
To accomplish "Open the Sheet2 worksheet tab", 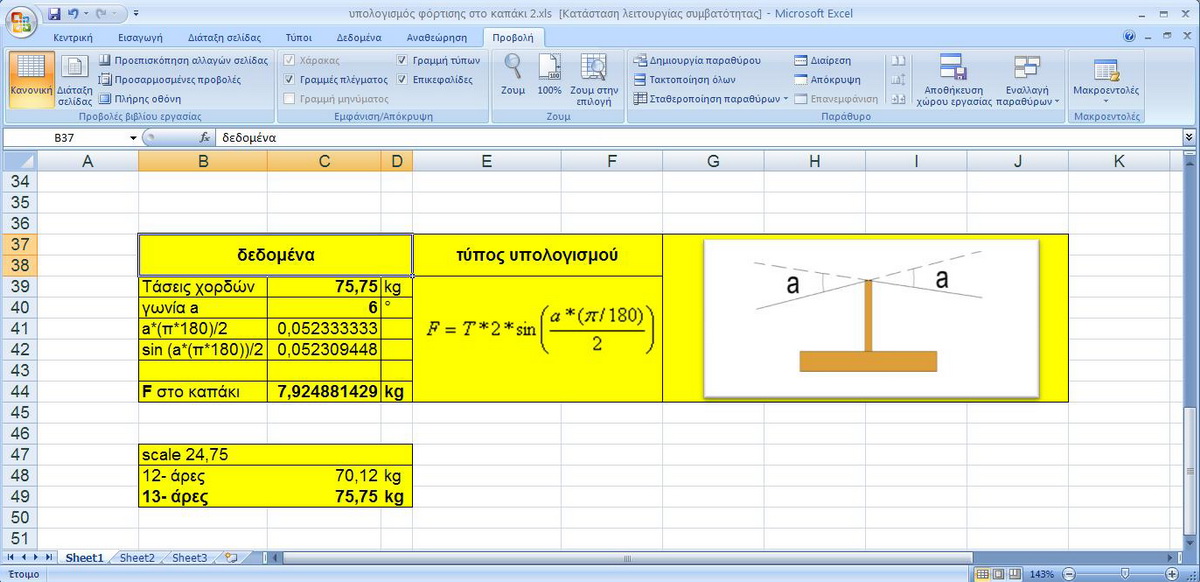I will coord(137,558).
